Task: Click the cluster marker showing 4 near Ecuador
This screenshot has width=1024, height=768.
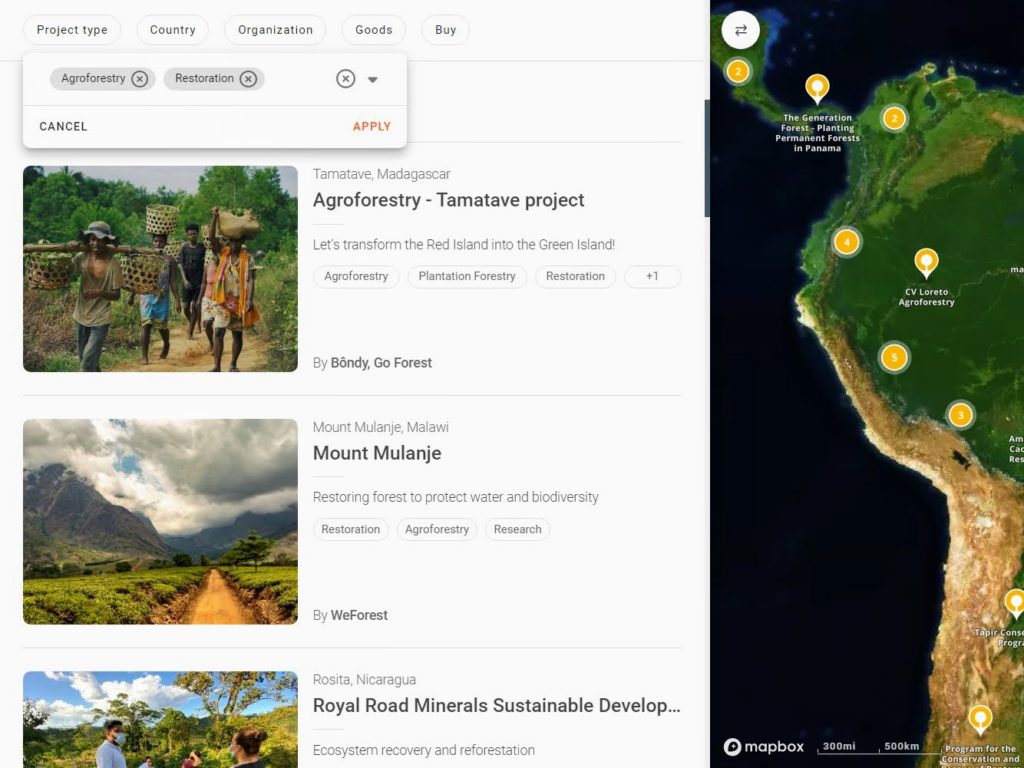Action: pyautogui.click(x=846, y=242)
